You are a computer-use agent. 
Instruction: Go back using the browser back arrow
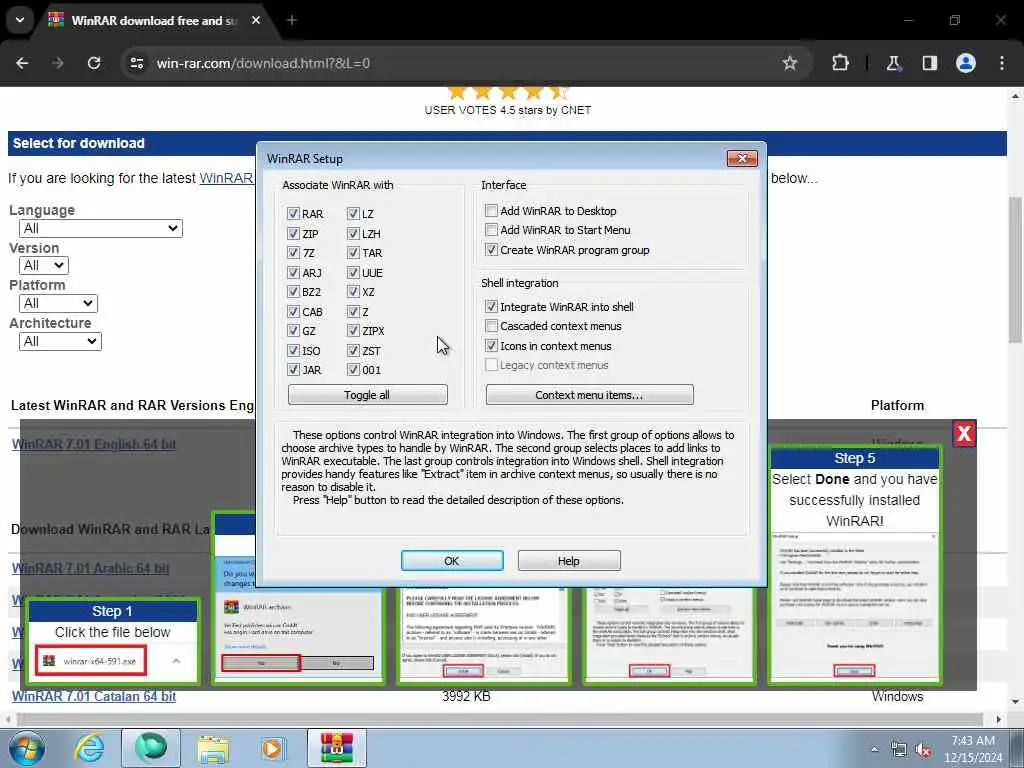point(22,63)
